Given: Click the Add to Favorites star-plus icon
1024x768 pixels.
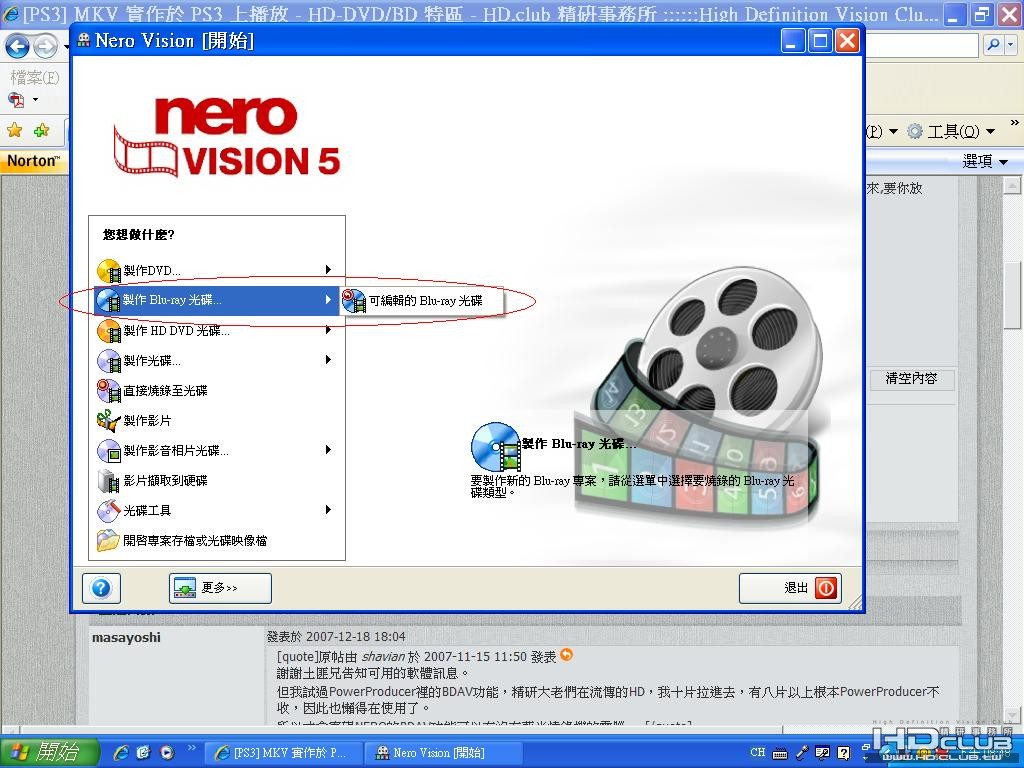Looking at the screenshot, I should 42,131.
